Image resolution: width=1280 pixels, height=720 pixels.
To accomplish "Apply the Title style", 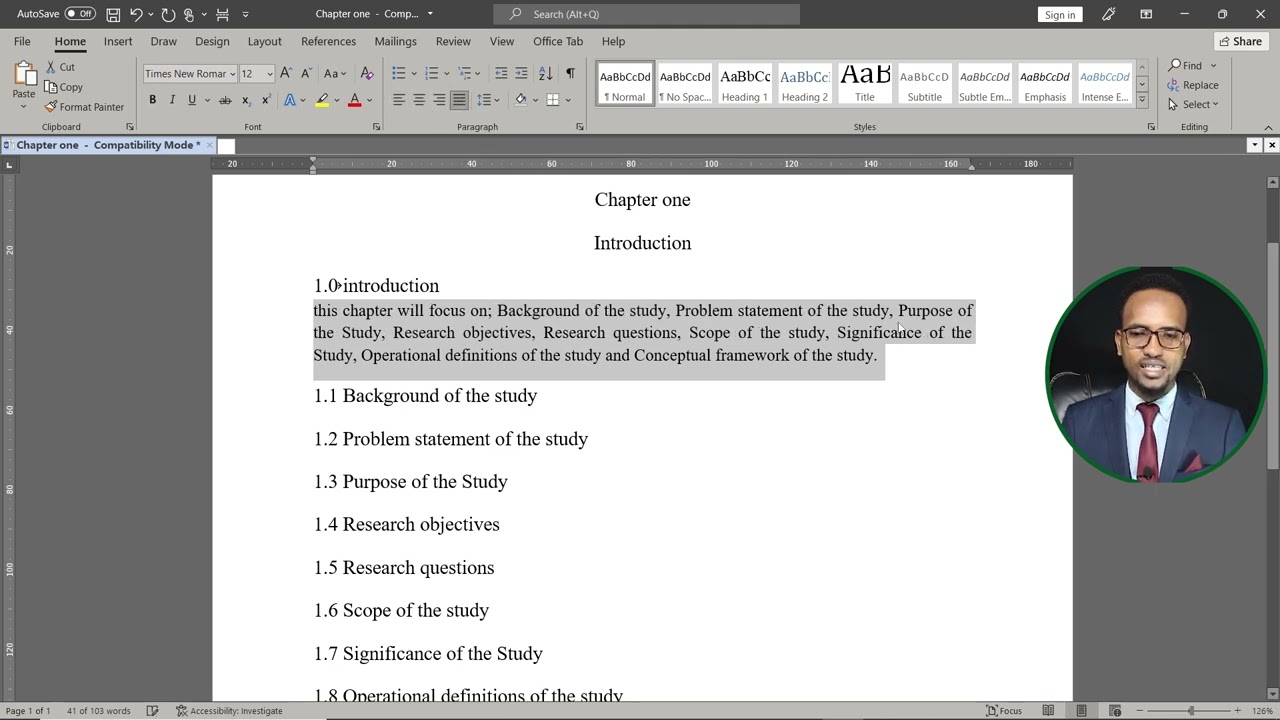I will [x=865, y=83].
